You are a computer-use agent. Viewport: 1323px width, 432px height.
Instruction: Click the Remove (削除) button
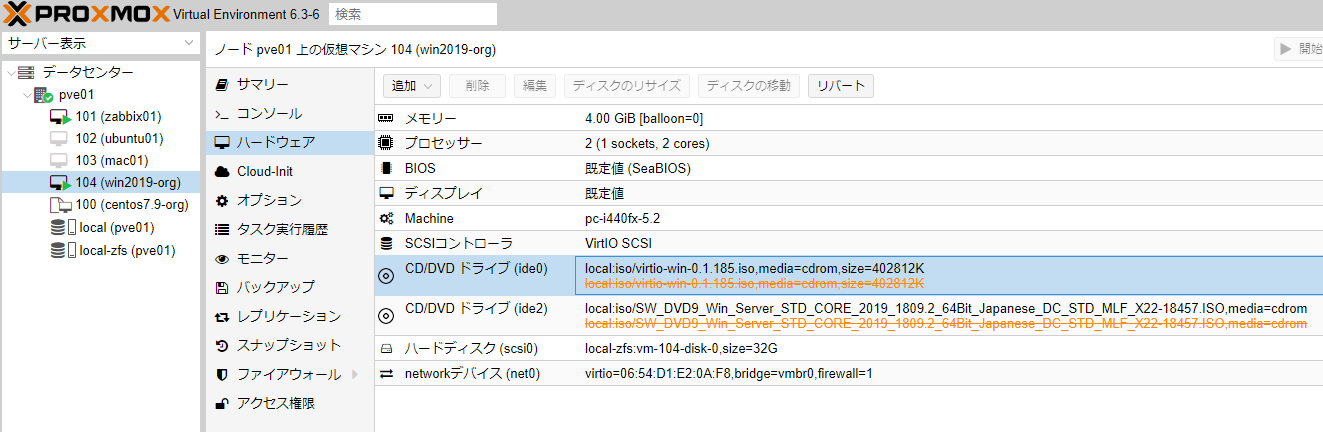click(477, 86)
